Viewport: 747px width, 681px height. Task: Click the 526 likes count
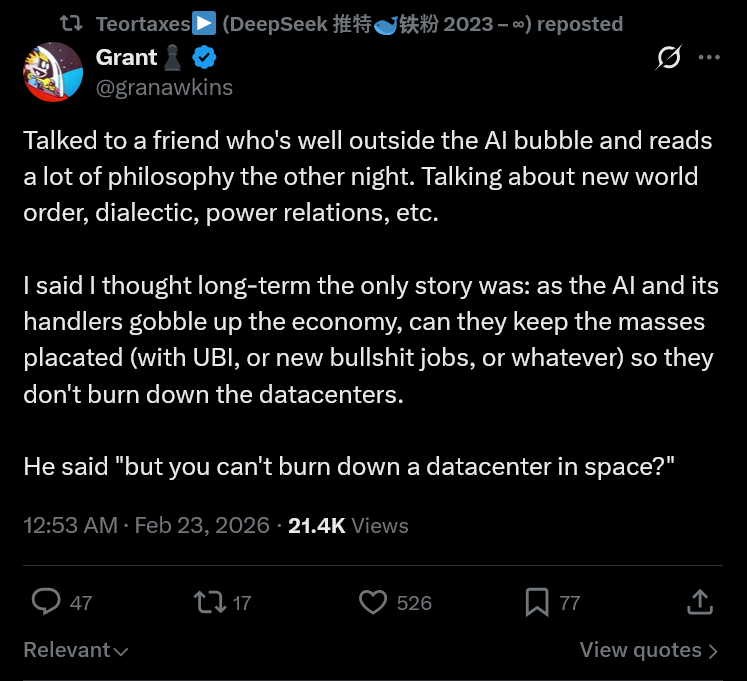click(414, 602)
